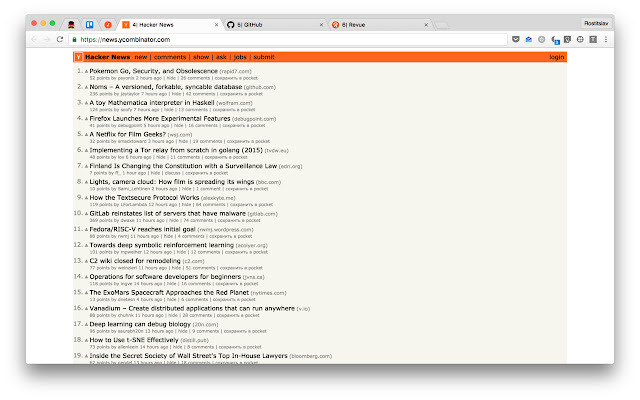The height and width of the screenshot is (400, 640).
Task: Open the Chrome three-dot menu
Action: coord(606,39)
